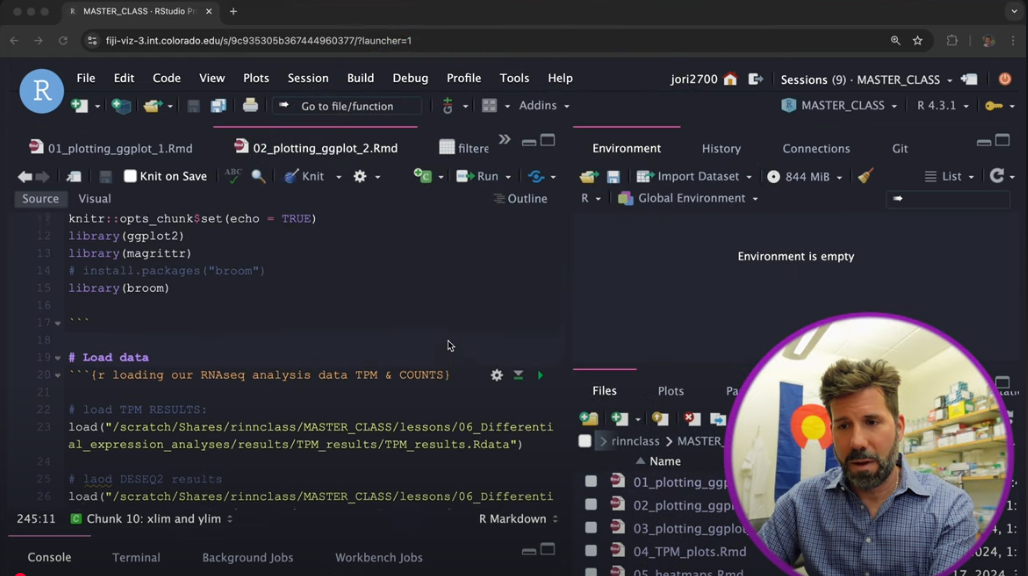Open the R 4.3.1 version dropdown
The height and width of the screenshot is (576, 1028).
942,106
